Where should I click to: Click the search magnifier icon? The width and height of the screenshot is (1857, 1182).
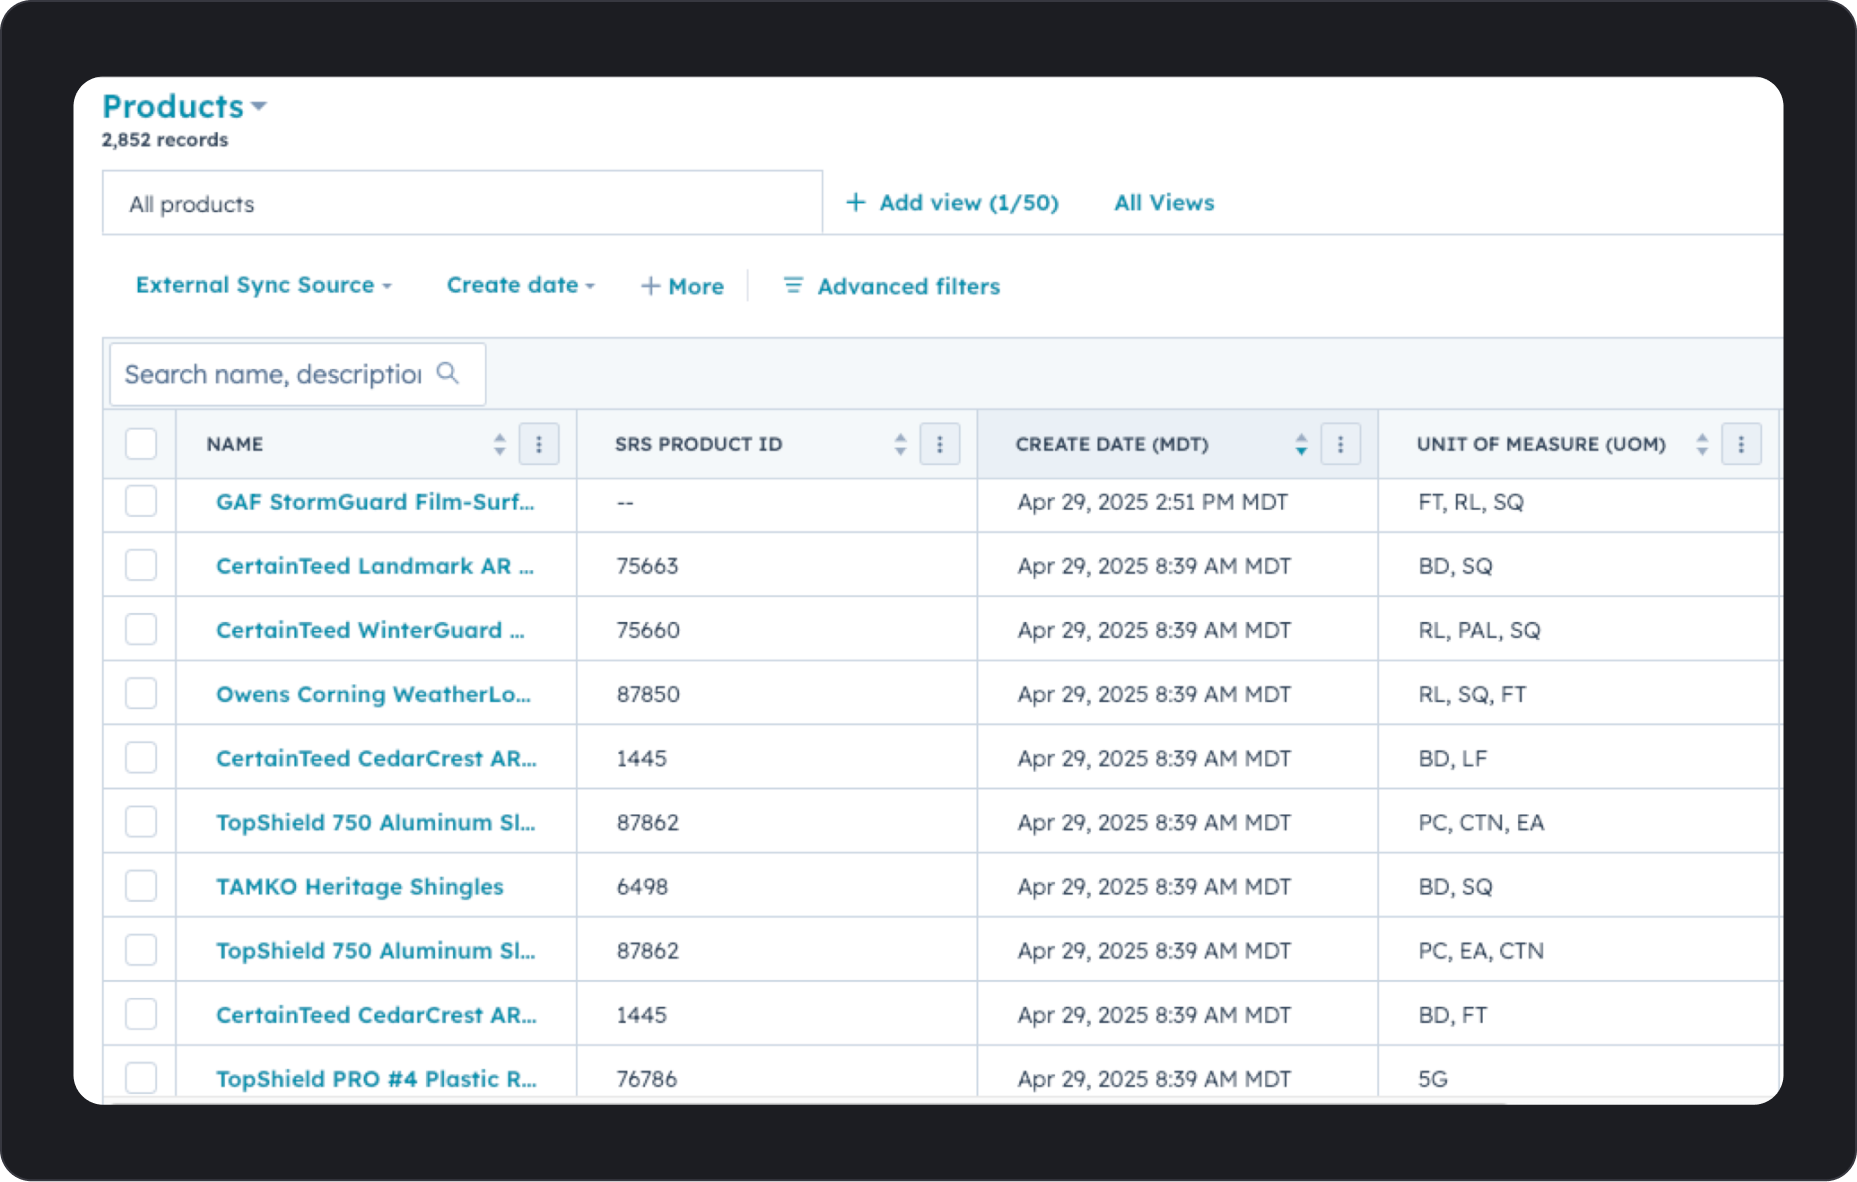tap(448, 373)
